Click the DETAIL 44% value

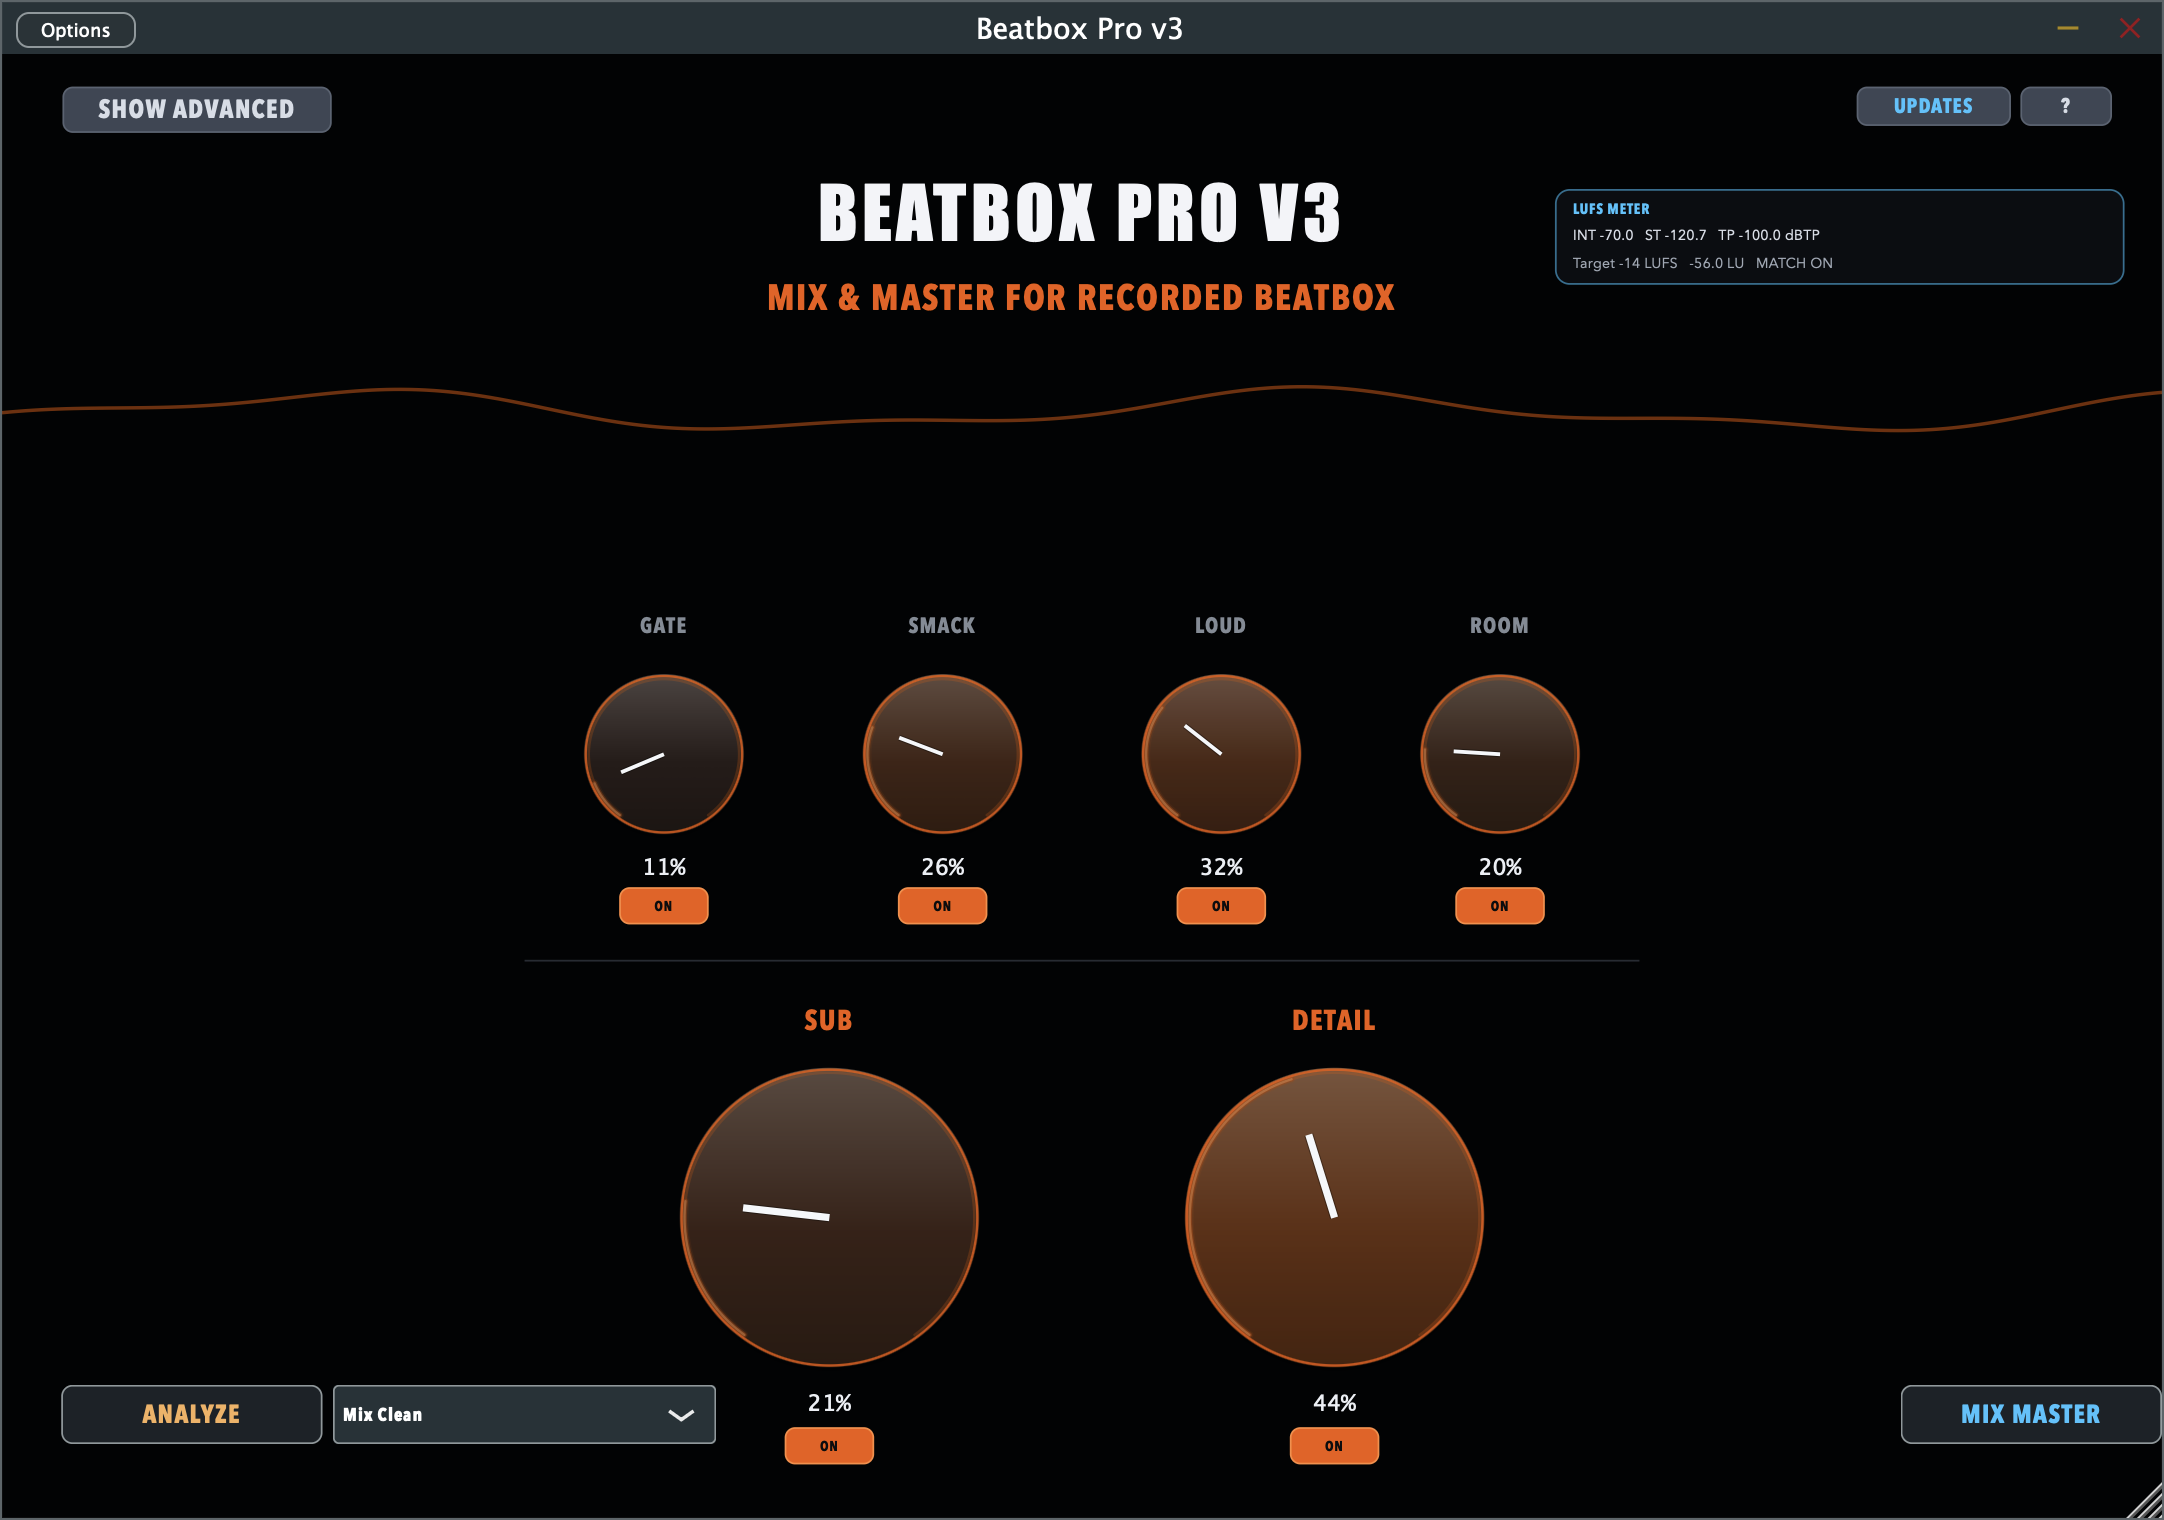pos(1334,1403)
